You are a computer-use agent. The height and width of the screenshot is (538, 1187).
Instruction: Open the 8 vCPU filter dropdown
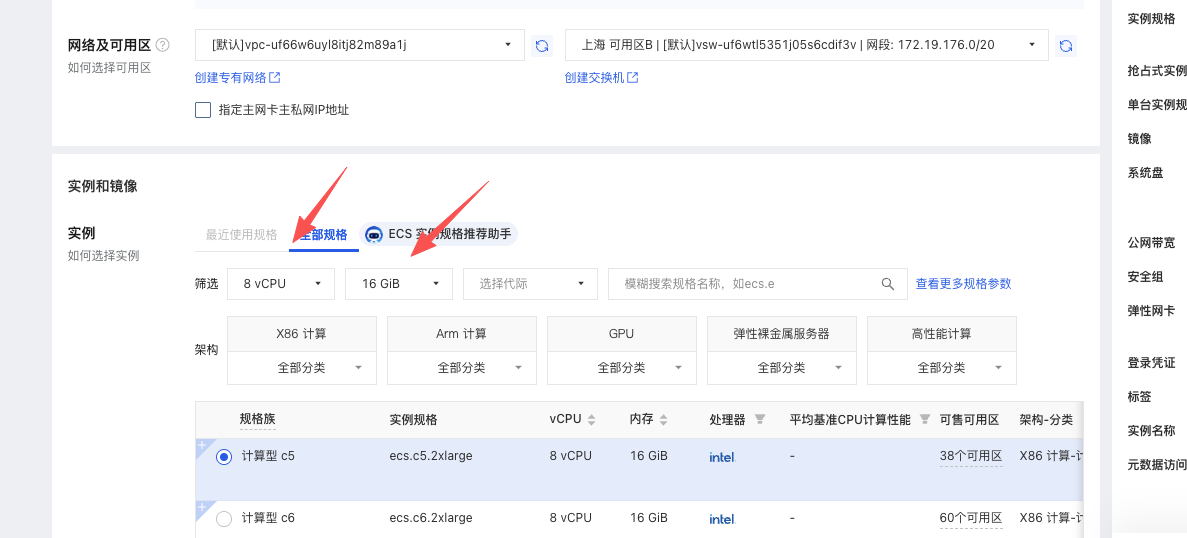280,284
